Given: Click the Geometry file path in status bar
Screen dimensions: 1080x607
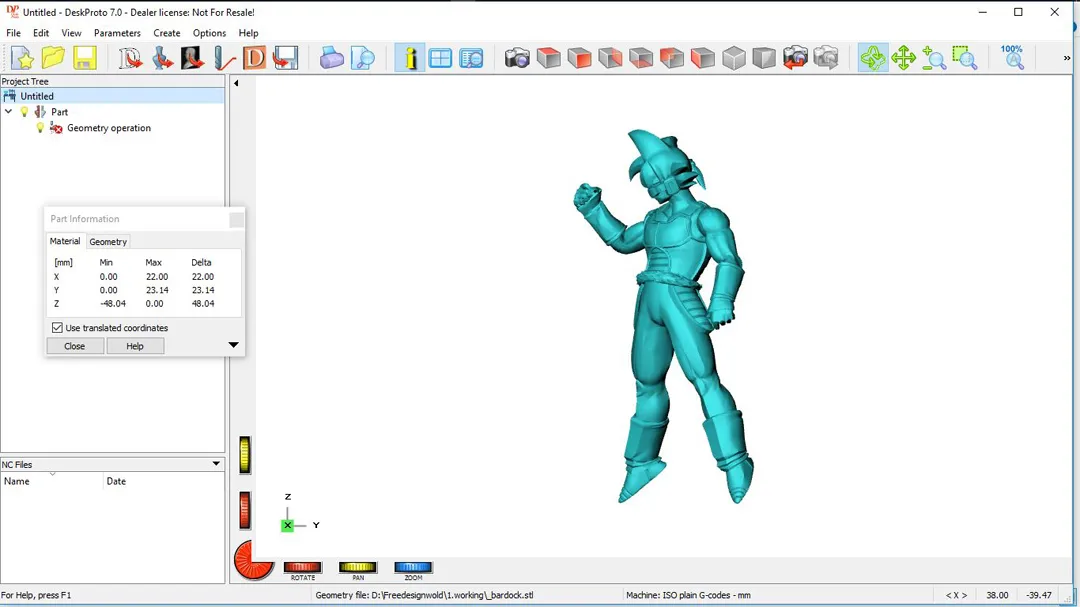Looking at the screenshot, I should 424,595.
